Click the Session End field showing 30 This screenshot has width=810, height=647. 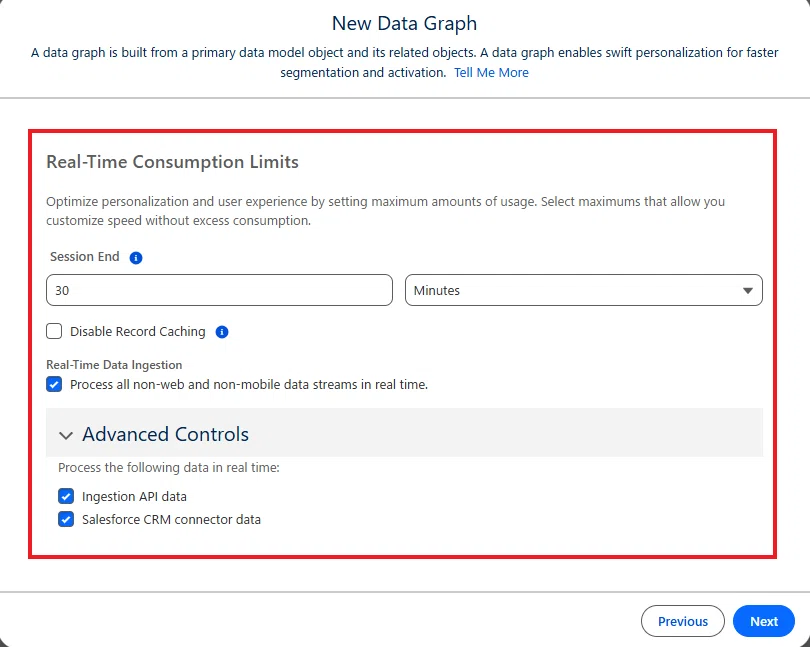click(x=219, y=290)
